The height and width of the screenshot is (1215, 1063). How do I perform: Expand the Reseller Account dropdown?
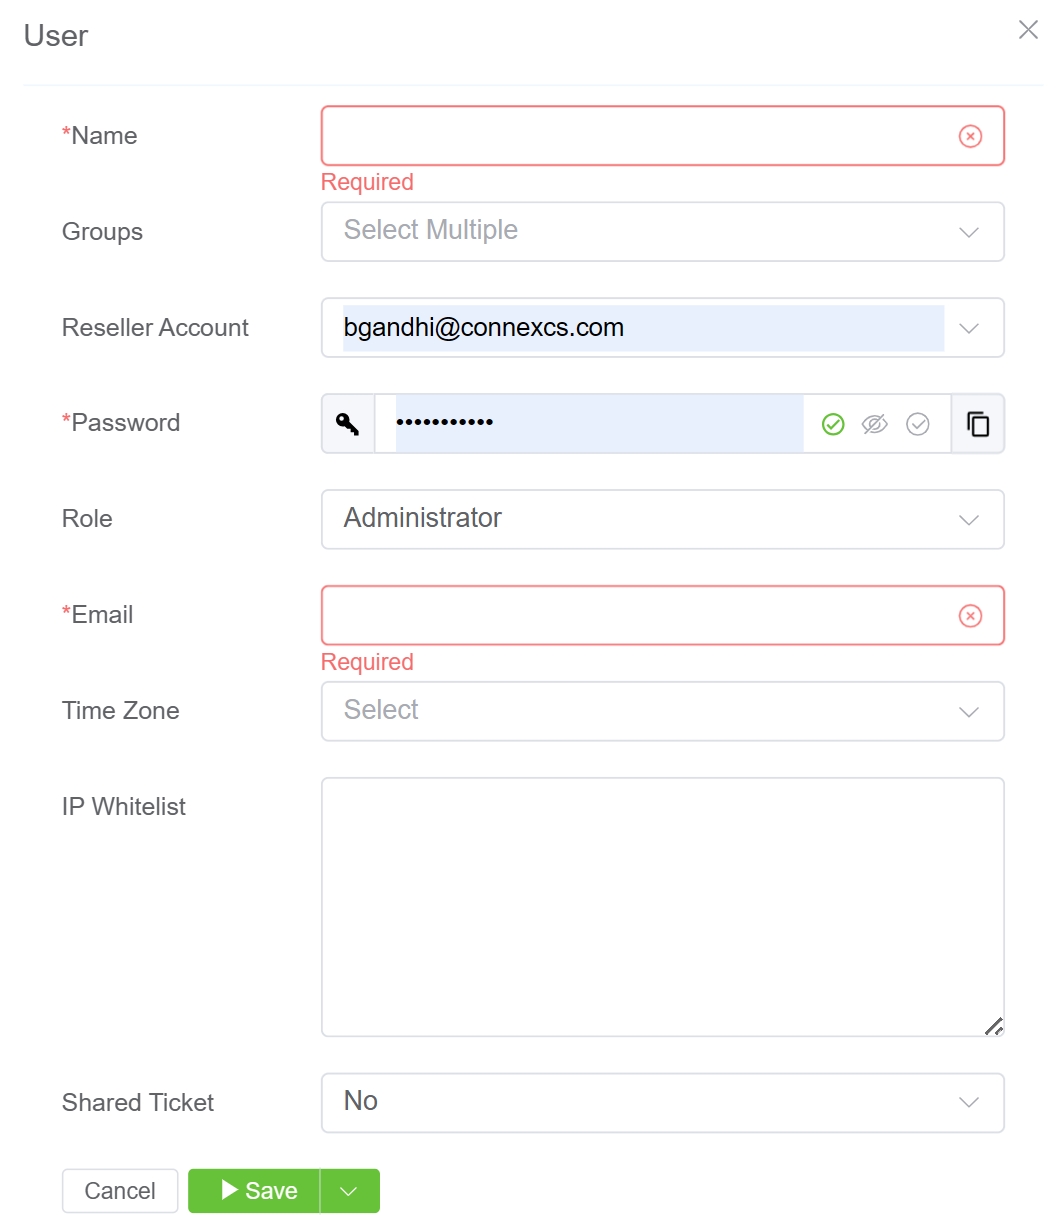point(968,328)
